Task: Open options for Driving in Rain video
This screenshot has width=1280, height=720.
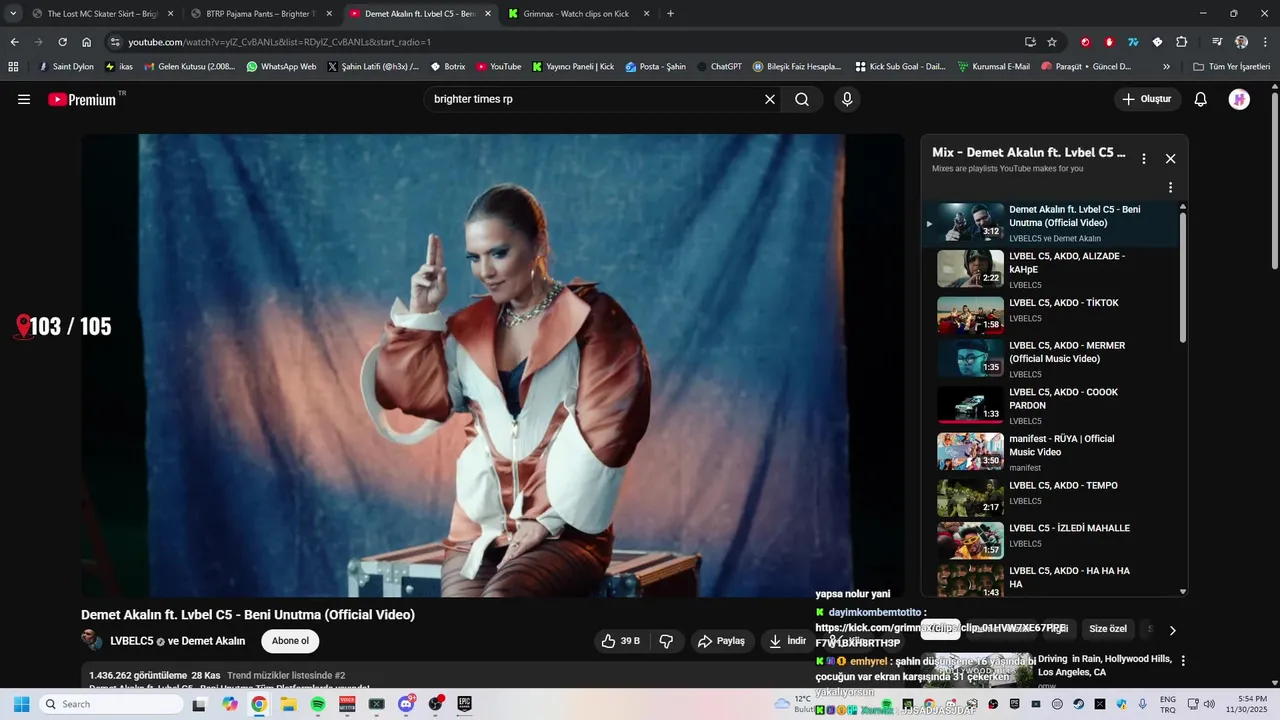Action: click(x=1183, y=661)
